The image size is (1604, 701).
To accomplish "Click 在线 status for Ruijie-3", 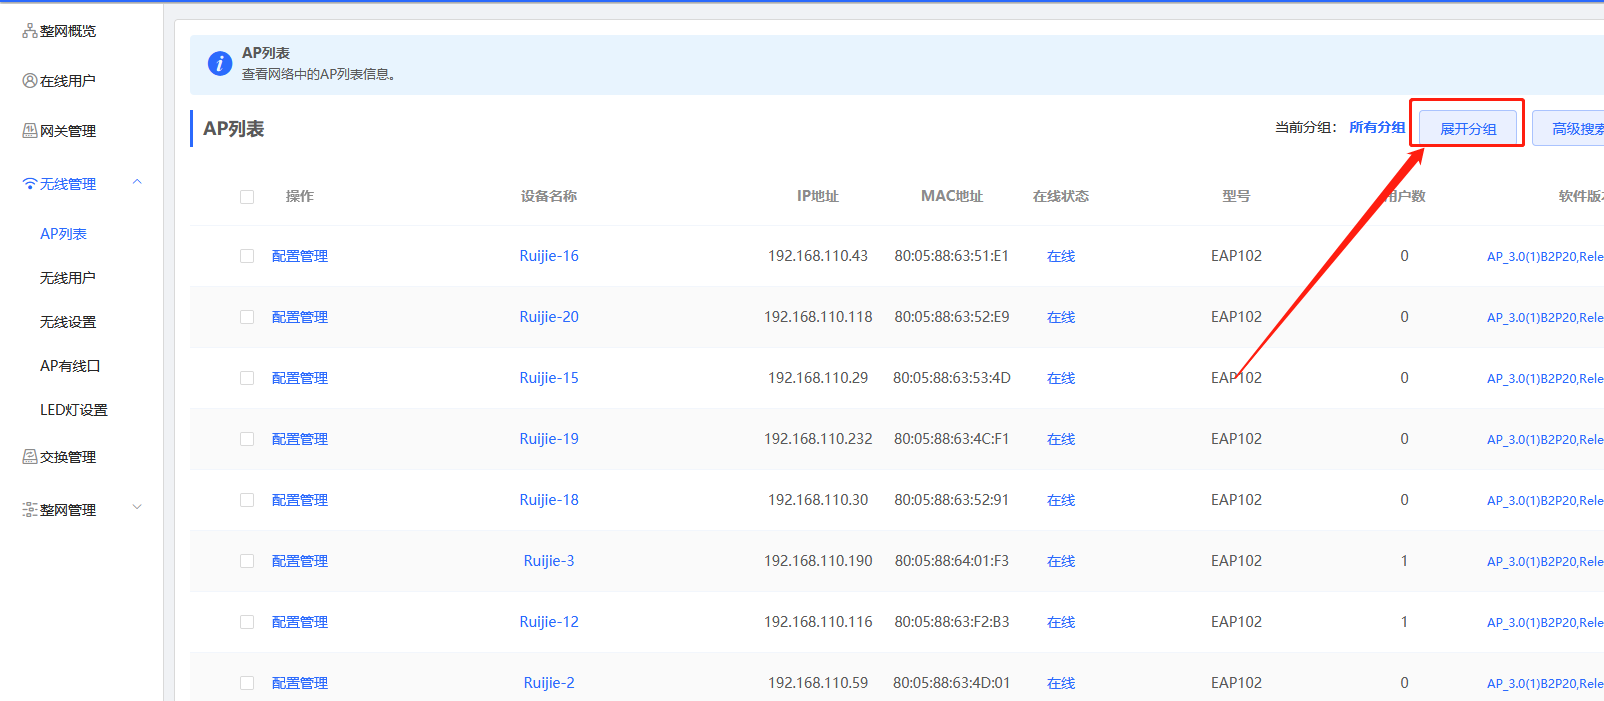I will tap(1061, 561).
